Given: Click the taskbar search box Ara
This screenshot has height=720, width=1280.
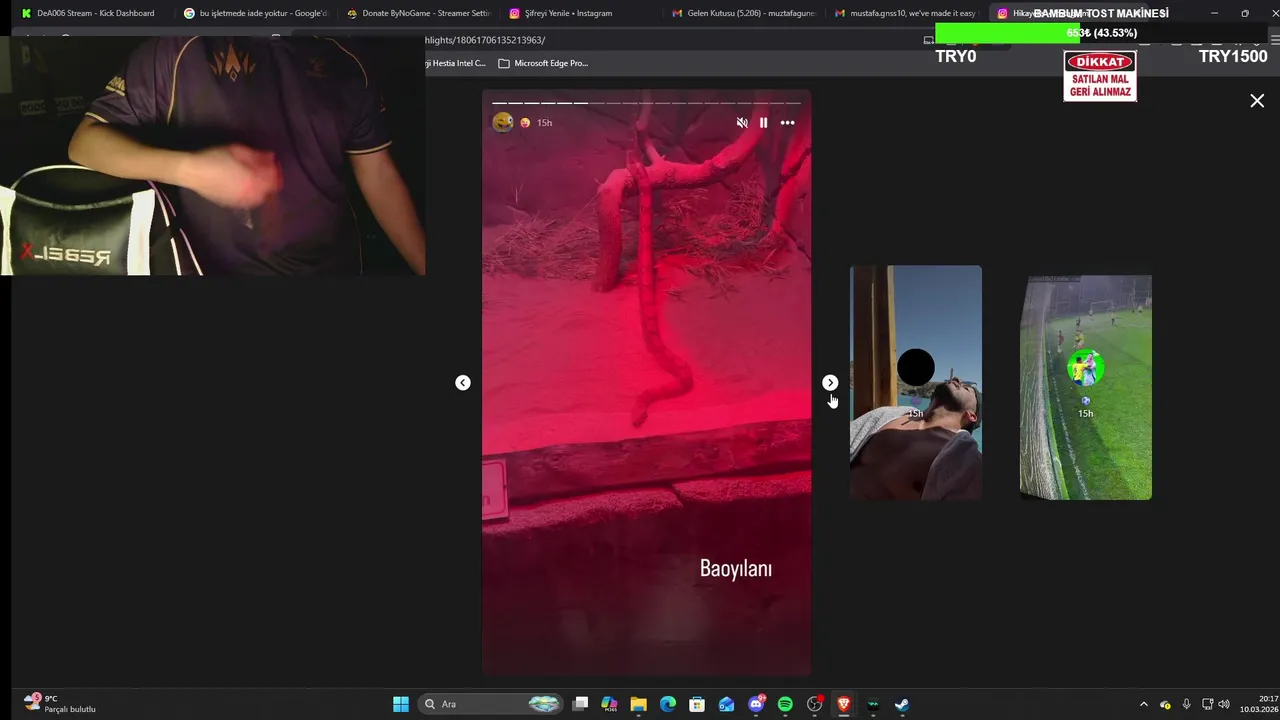Looking at the screenshot, I should (x=491, y=704).
